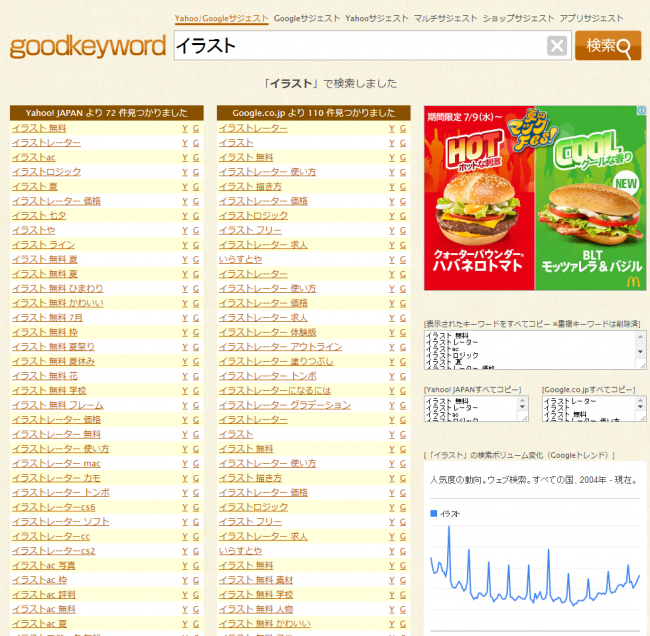Screen dimensions: 650x636
Task: Click the goodkeyword logo
Action: pos(87,47)
